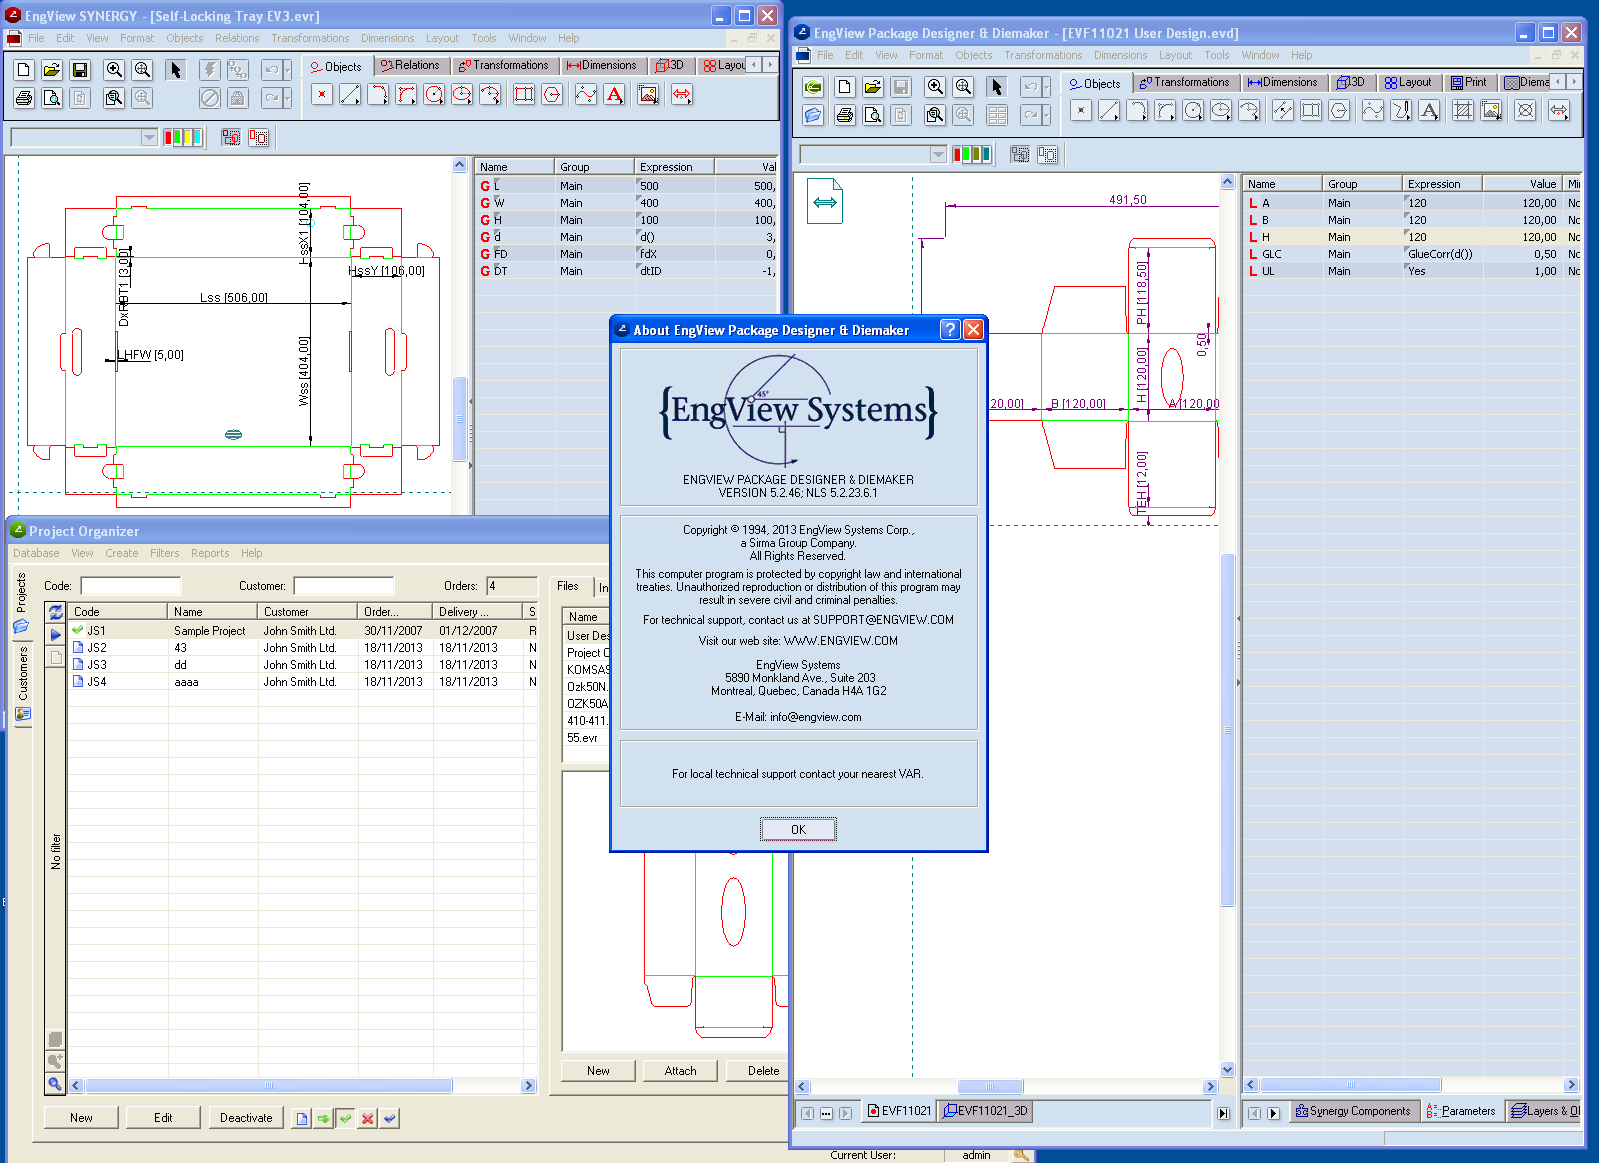
Task: Toggle the blue checkmark status filter
Action: 390,1119
